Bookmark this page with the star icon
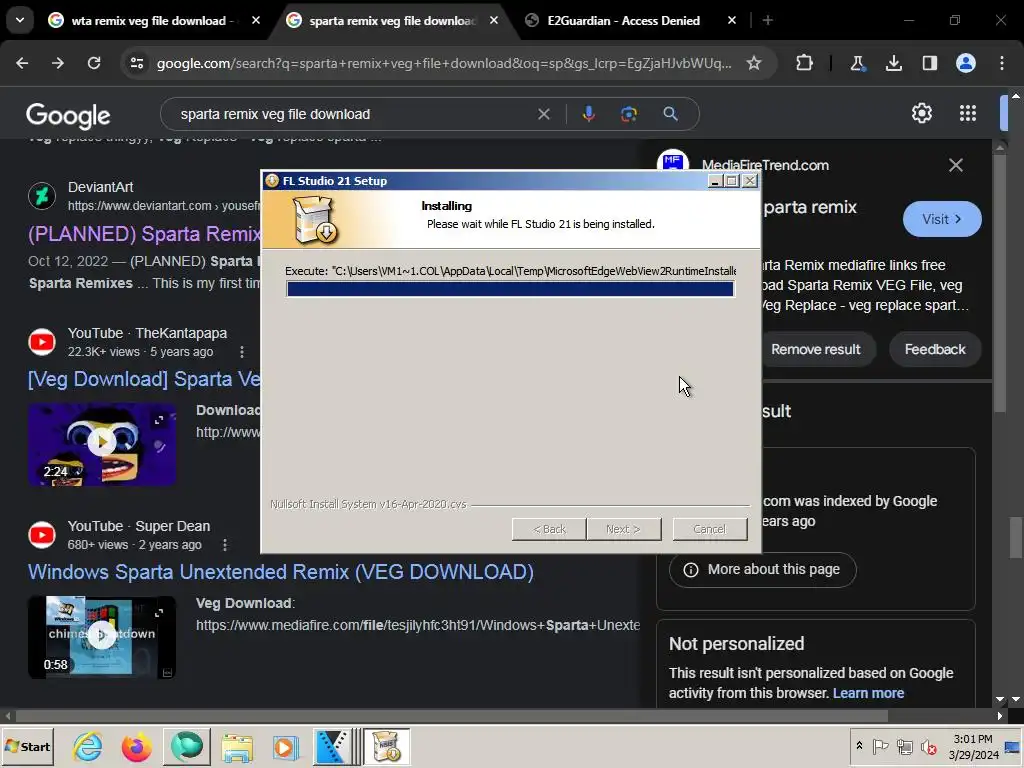Viewport: 1024px width, 768px height. tap(754, 63)
